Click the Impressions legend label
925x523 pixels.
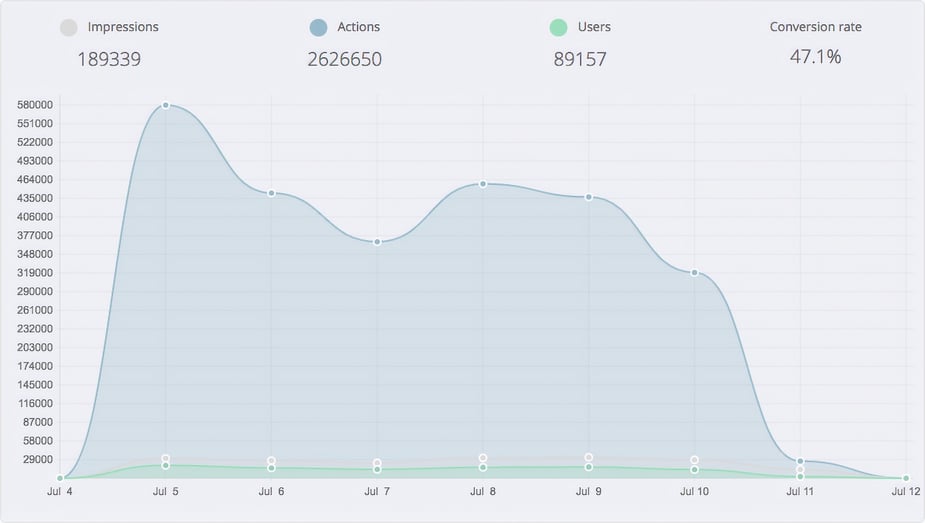point(123,27)
